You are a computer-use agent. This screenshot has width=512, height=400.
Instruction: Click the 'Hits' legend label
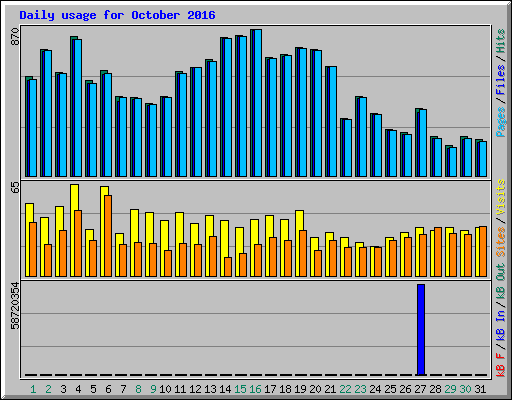500,41
